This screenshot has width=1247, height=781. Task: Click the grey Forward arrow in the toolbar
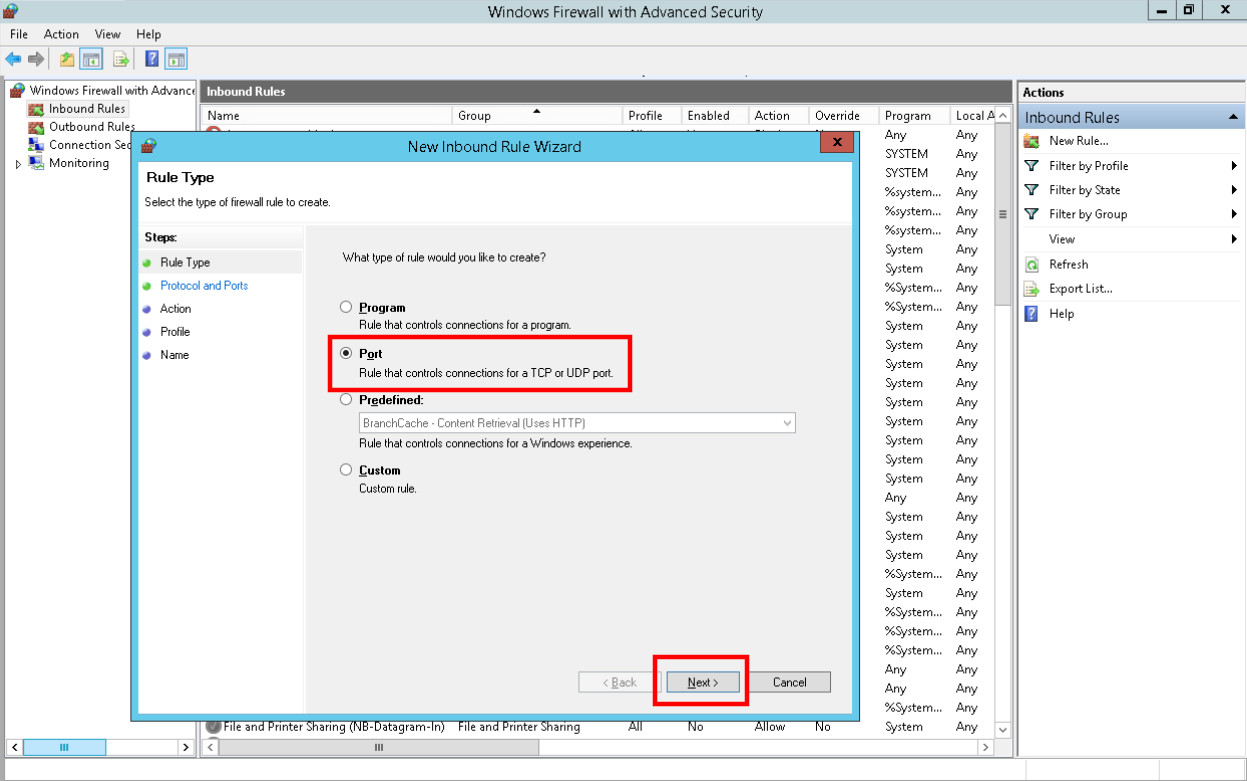pos(36,59)
